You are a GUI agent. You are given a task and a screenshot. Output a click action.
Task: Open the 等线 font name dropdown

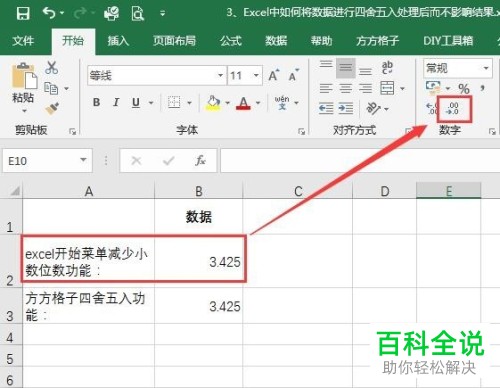click(x=220, y=75)
